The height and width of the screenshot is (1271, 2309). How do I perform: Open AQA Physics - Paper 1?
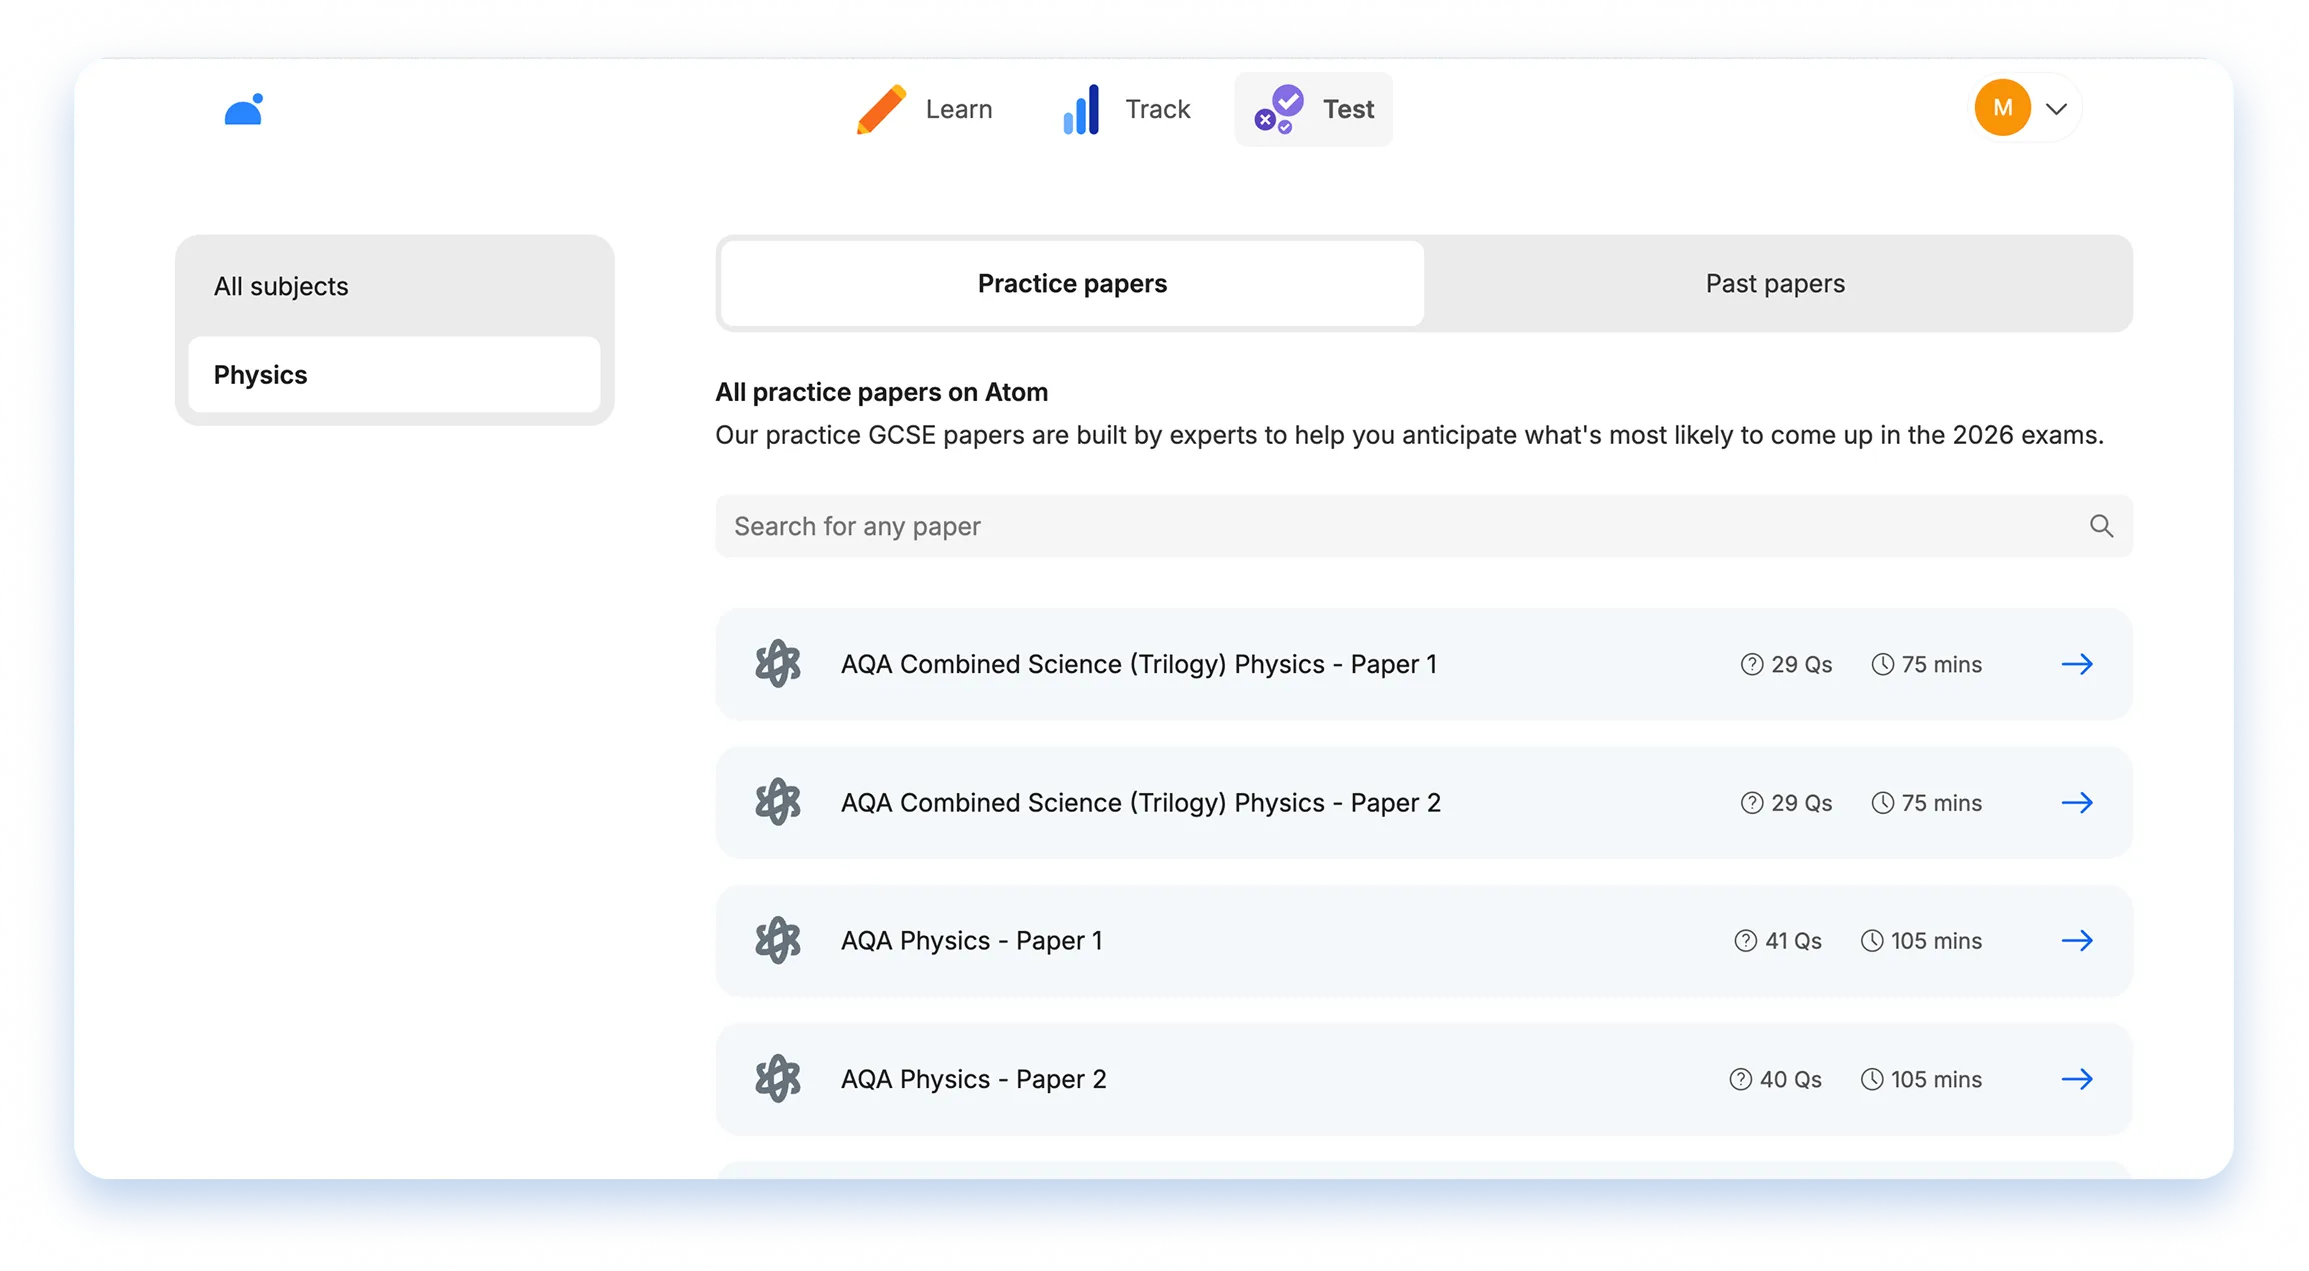pyautogui.click(x=1424, y=941)
